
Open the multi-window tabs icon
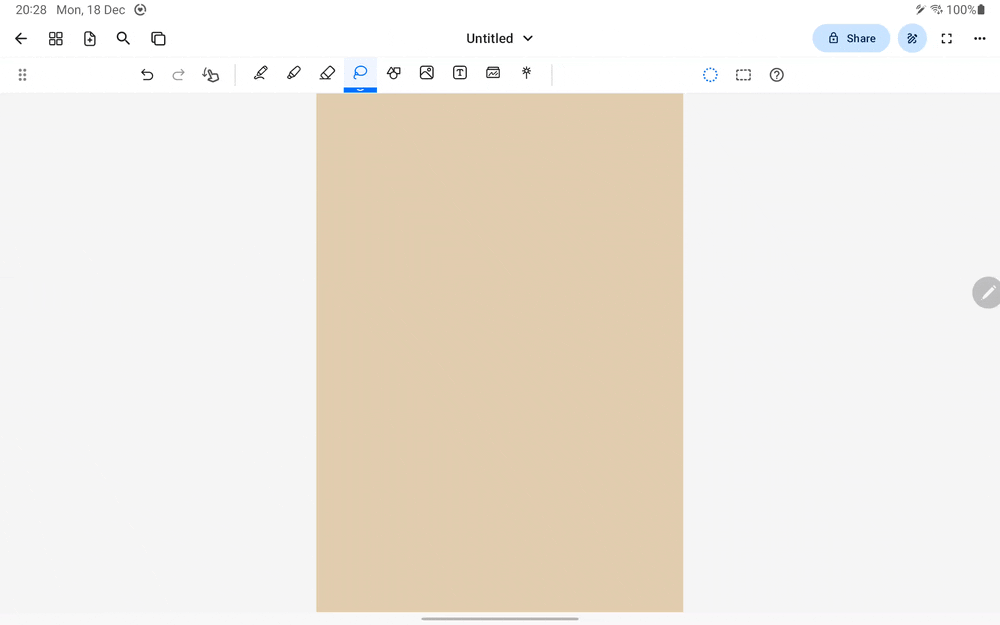158,38
